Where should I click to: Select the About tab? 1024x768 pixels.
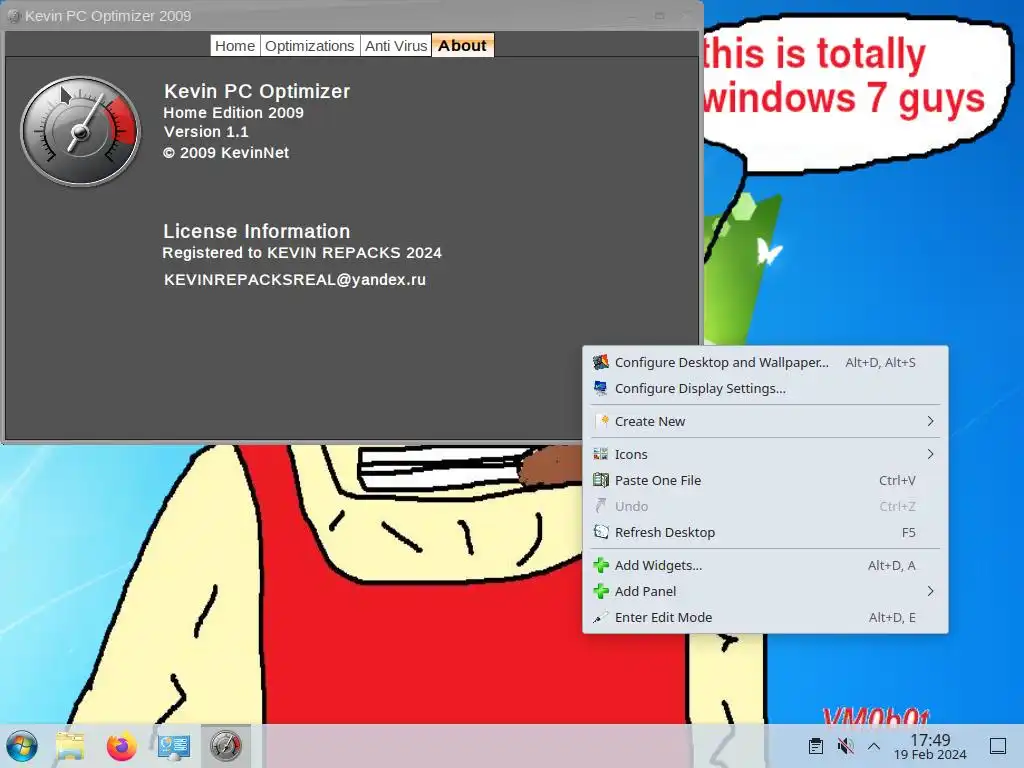[x=462, y=46]
